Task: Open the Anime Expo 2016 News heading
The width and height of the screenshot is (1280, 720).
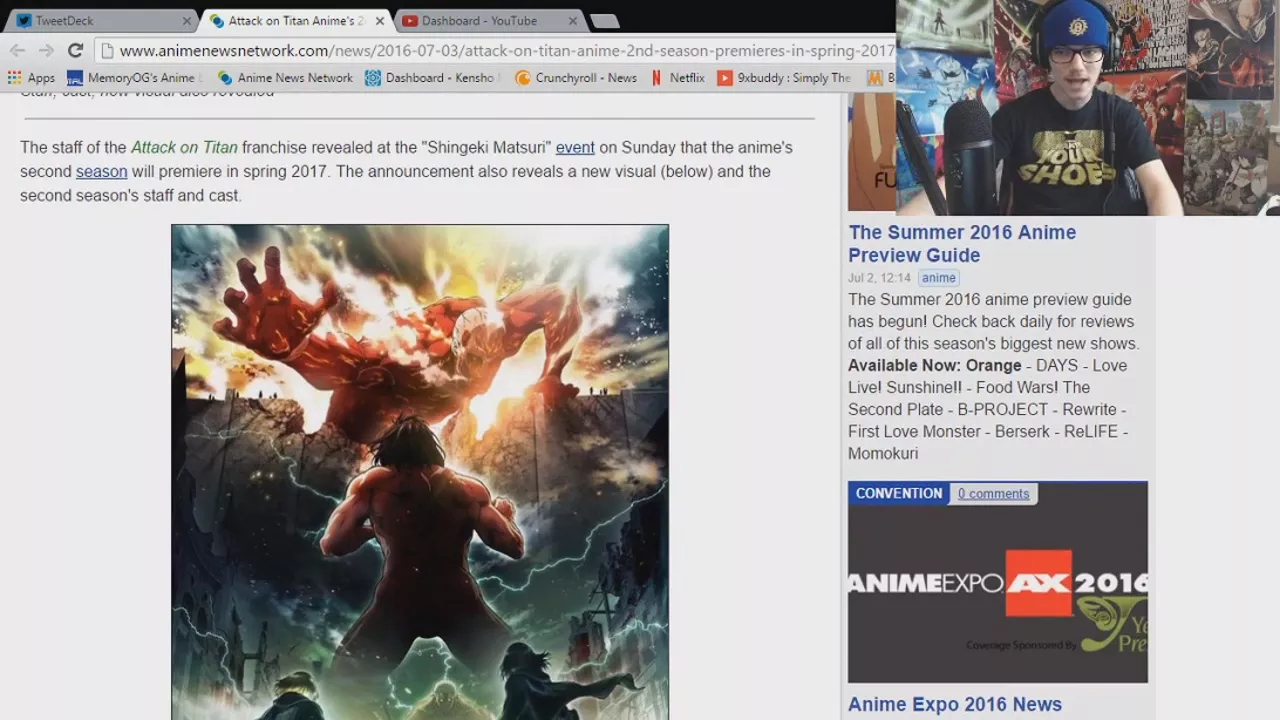Action: (x=955, y=704)
